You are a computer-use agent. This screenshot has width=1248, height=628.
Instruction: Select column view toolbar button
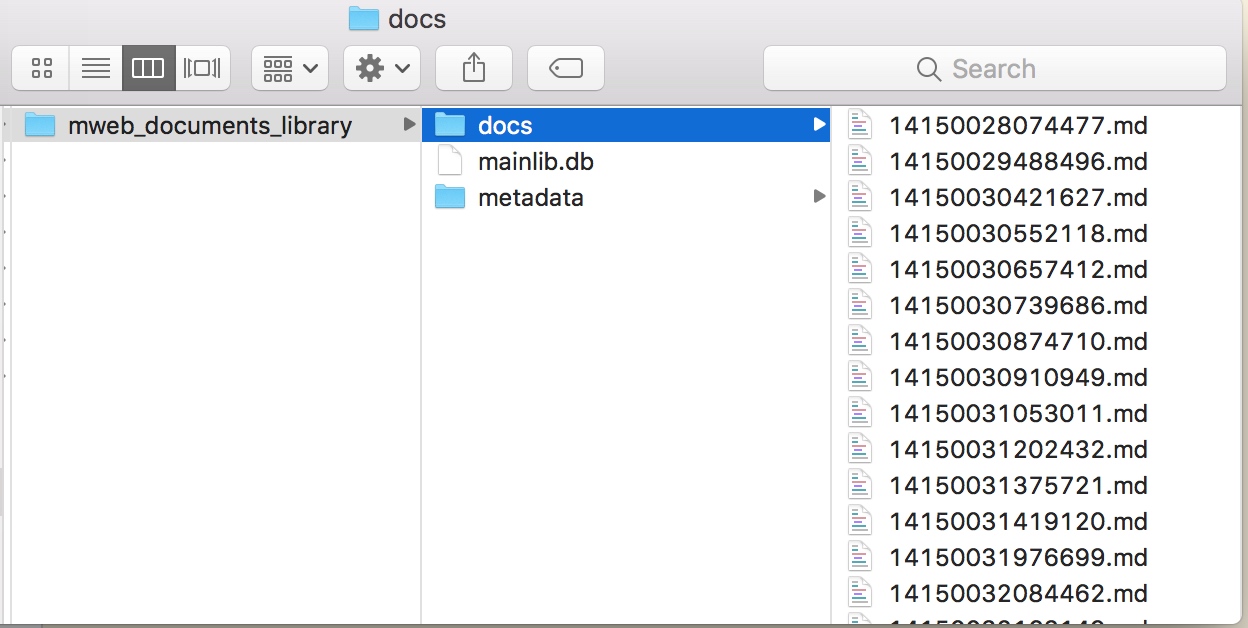tap(148, 69)
